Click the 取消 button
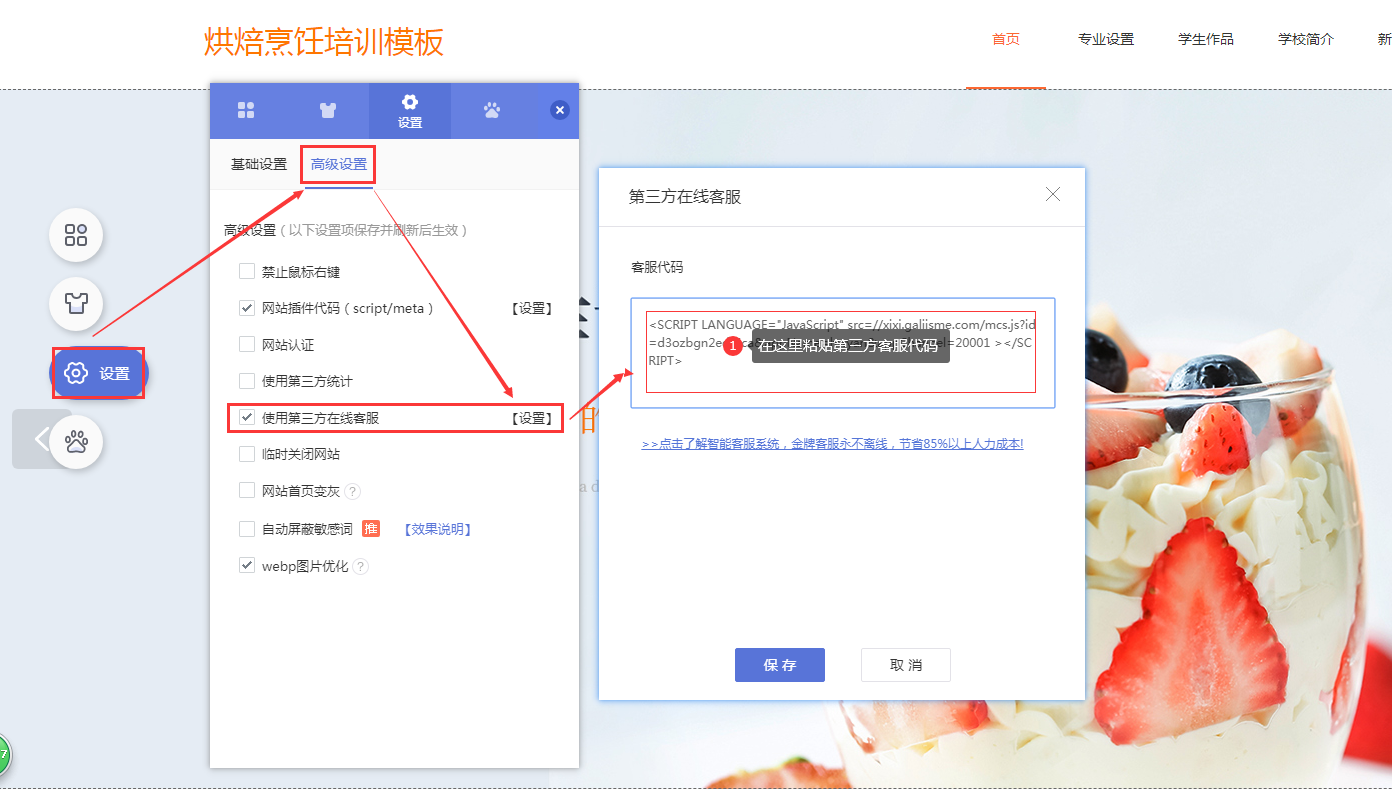 click(906, 665)
